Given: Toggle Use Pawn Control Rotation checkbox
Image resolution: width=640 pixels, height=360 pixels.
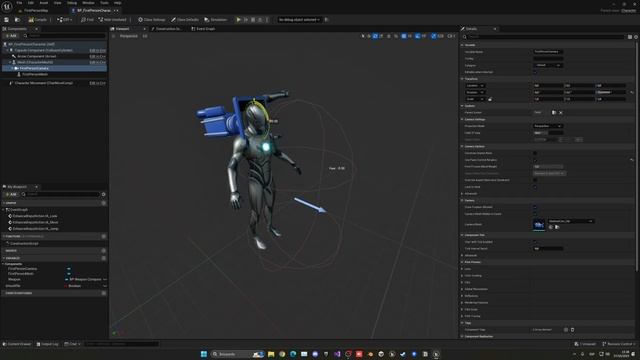Looking at the screenshot, I should pos(535,160).
